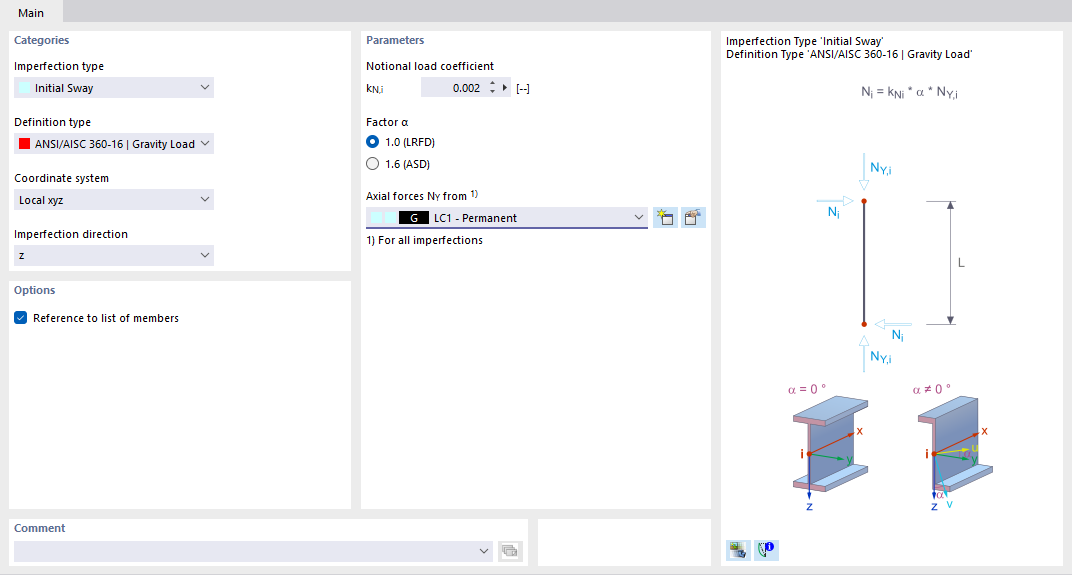Click the 'Axial forces NY from' label
The height and width of the screenshot is (575, 1072).
click(422, 196)
